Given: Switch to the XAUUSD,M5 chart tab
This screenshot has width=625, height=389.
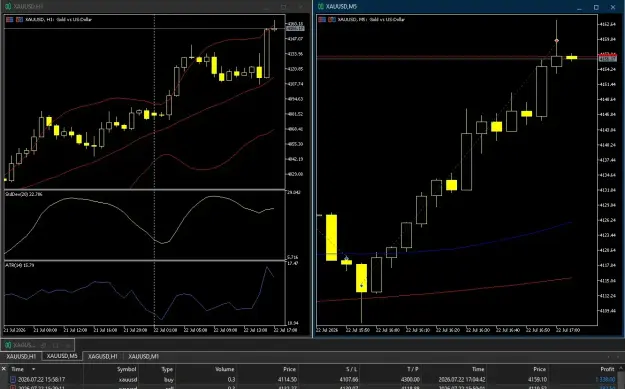Looking at the screenshot, I should pyautogui.click(x=62, y=356).
